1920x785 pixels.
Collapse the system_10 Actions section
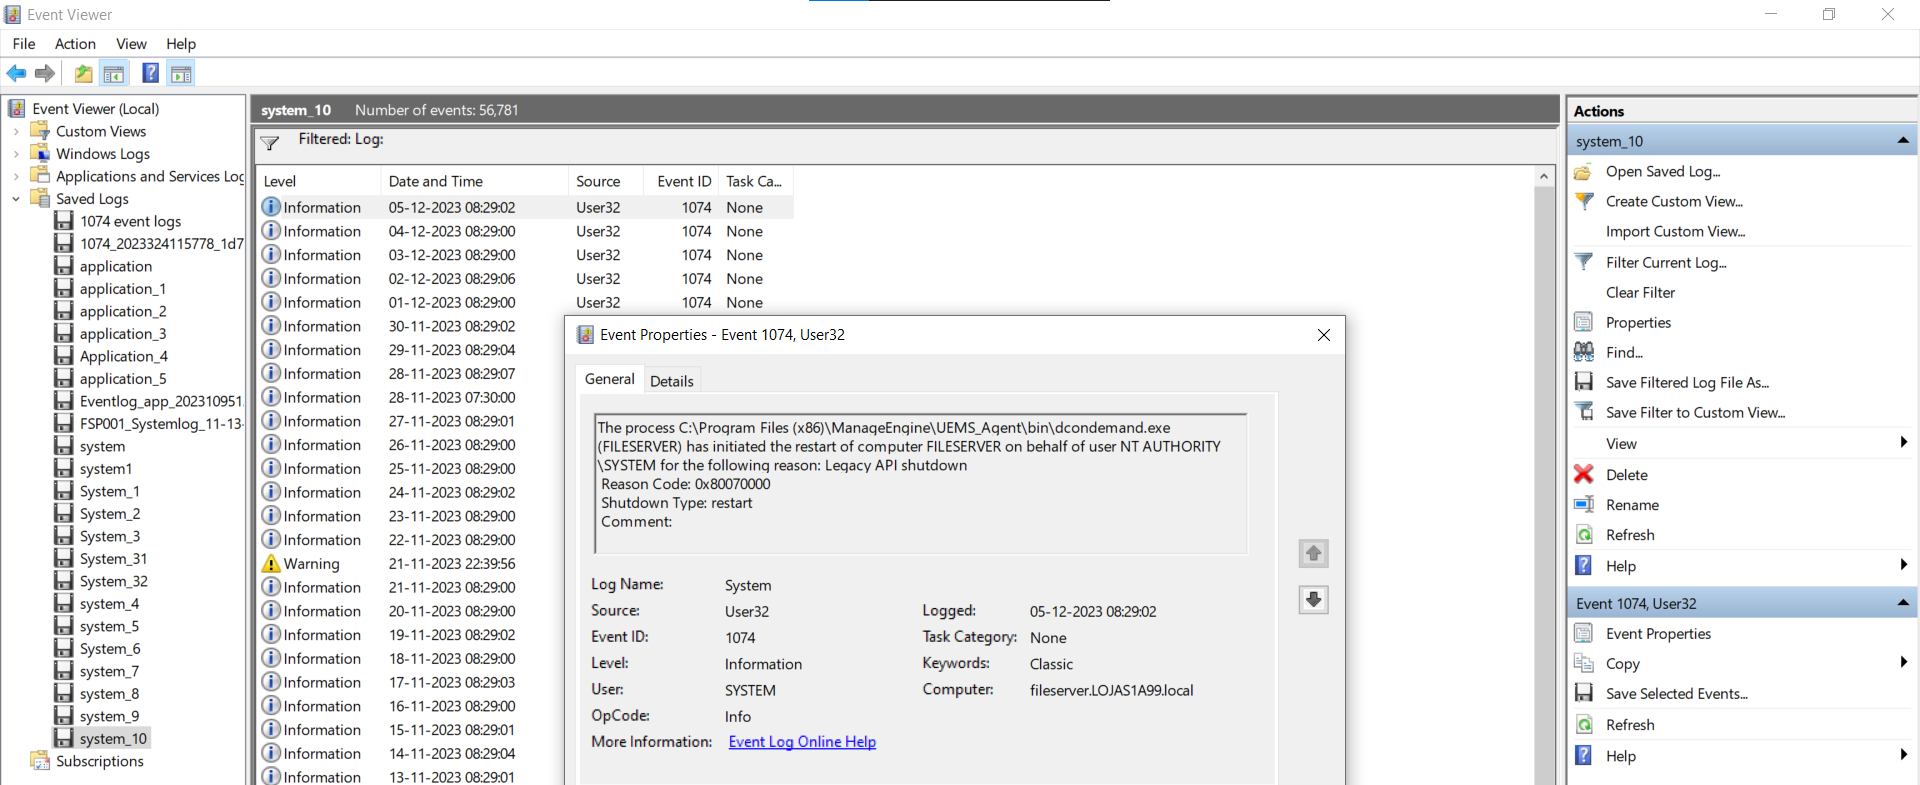point(1903,141)
